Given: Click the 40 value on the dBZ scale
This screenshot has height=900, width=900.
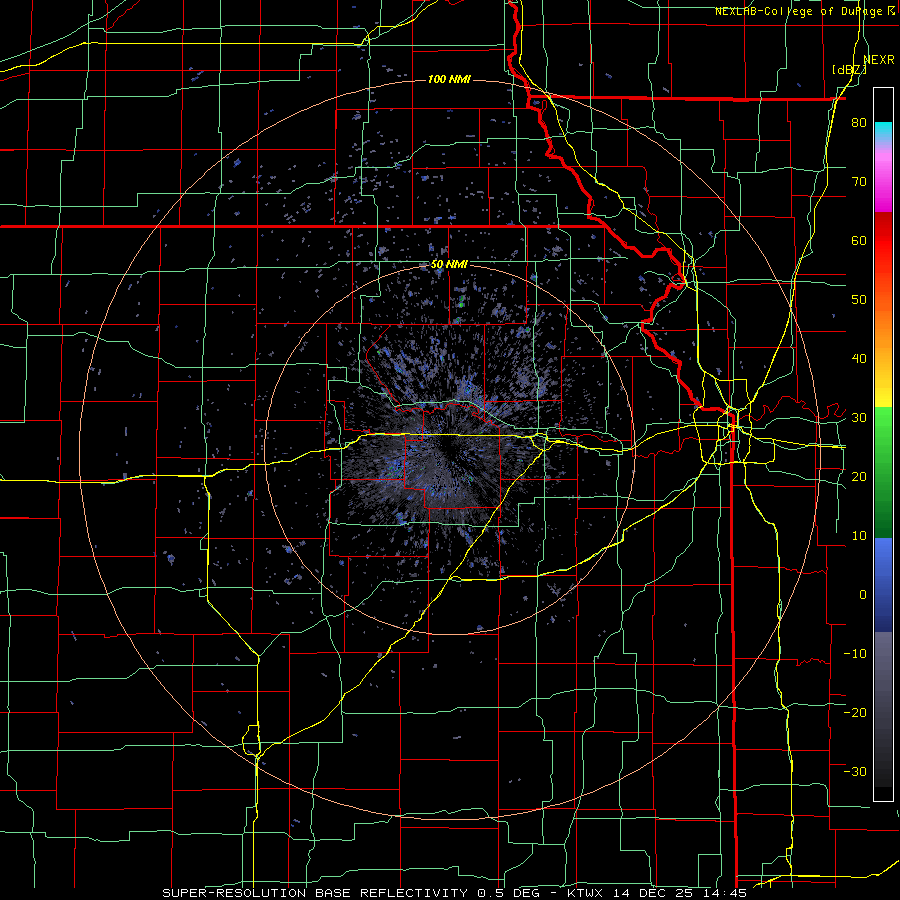Looking at the screenshot, I should (859, 359).
